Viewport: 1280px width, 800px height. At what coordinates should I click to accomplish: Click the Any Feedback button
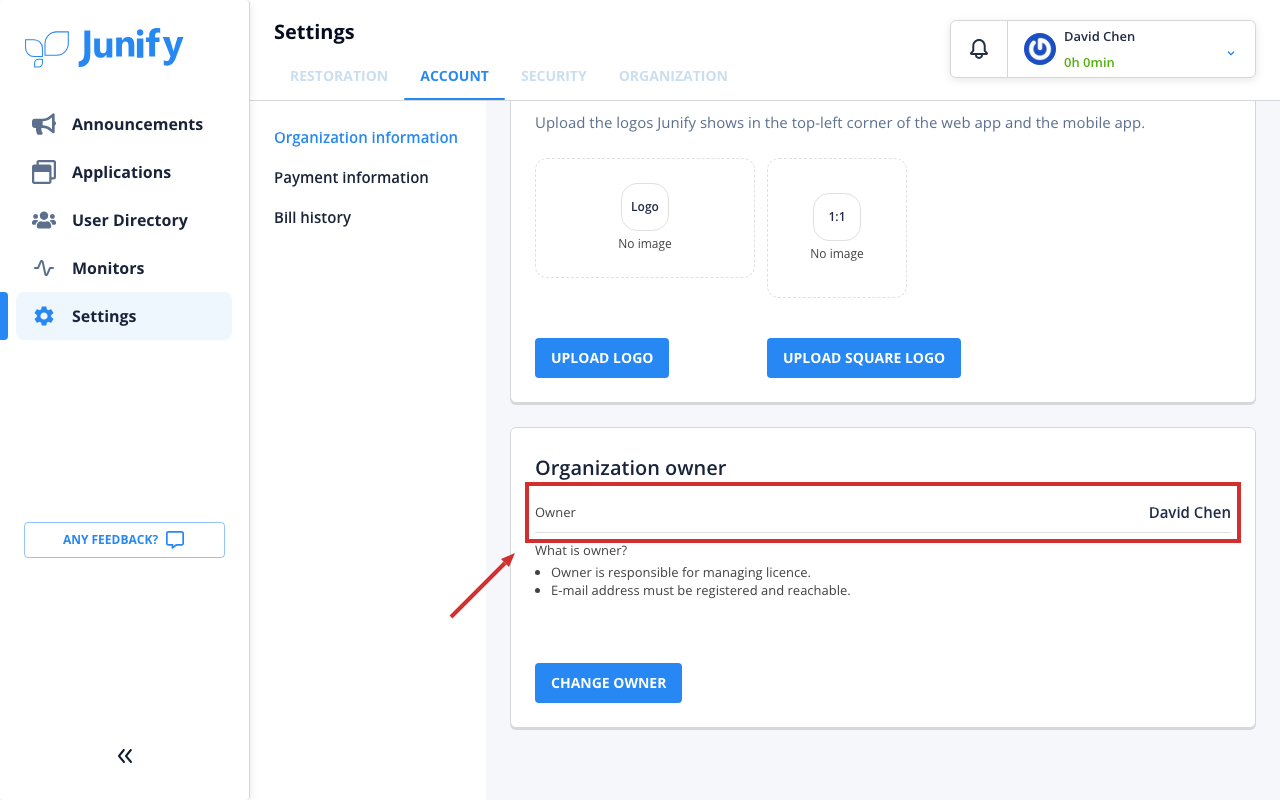tap(124, 540)
